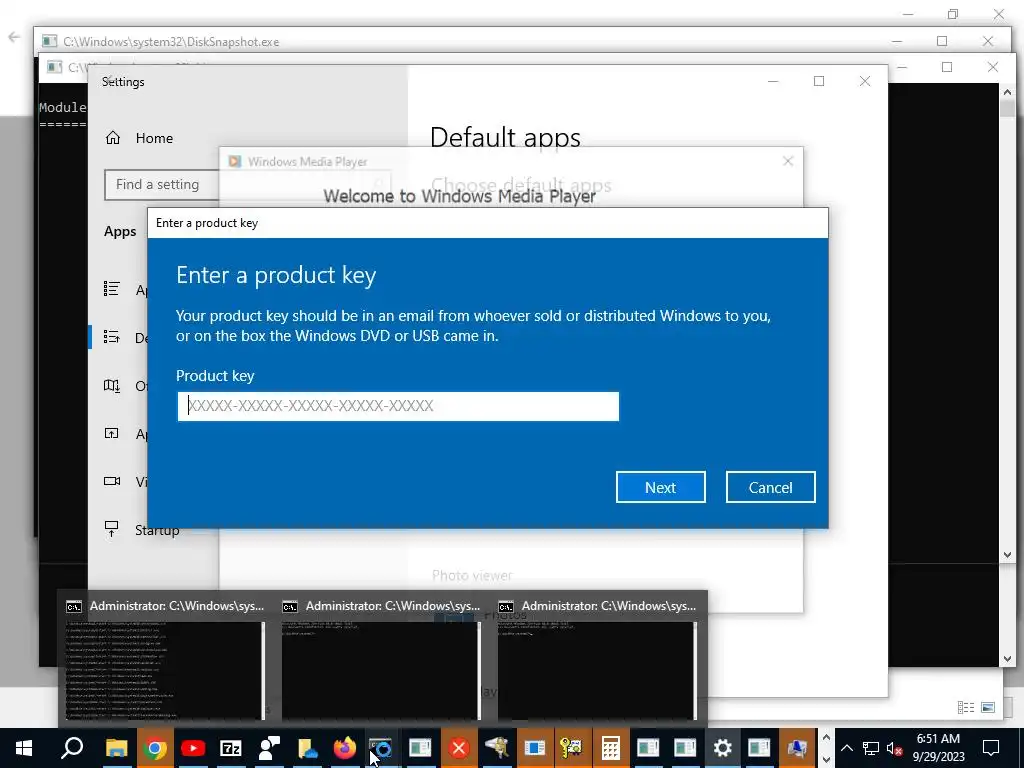Open taskbar Search magnifier

[x=72, y=748]
